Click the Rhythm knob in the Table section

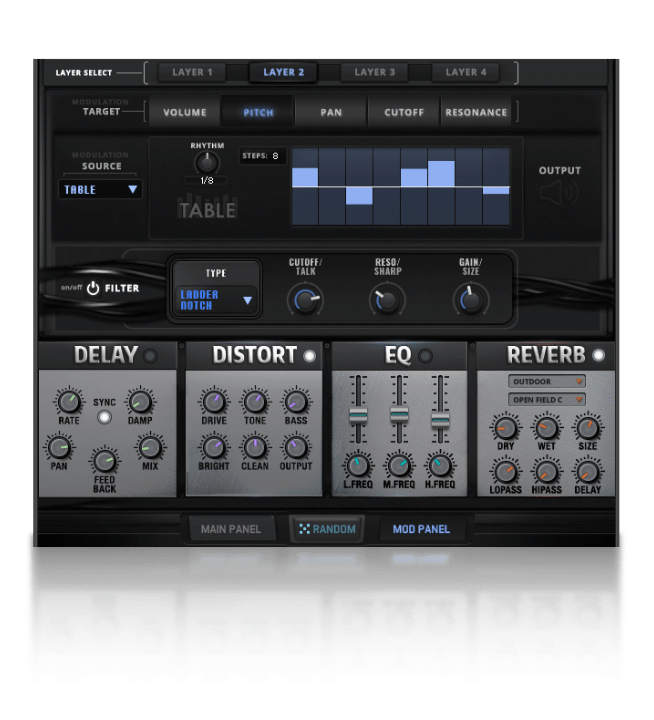(x=206, y=162)
